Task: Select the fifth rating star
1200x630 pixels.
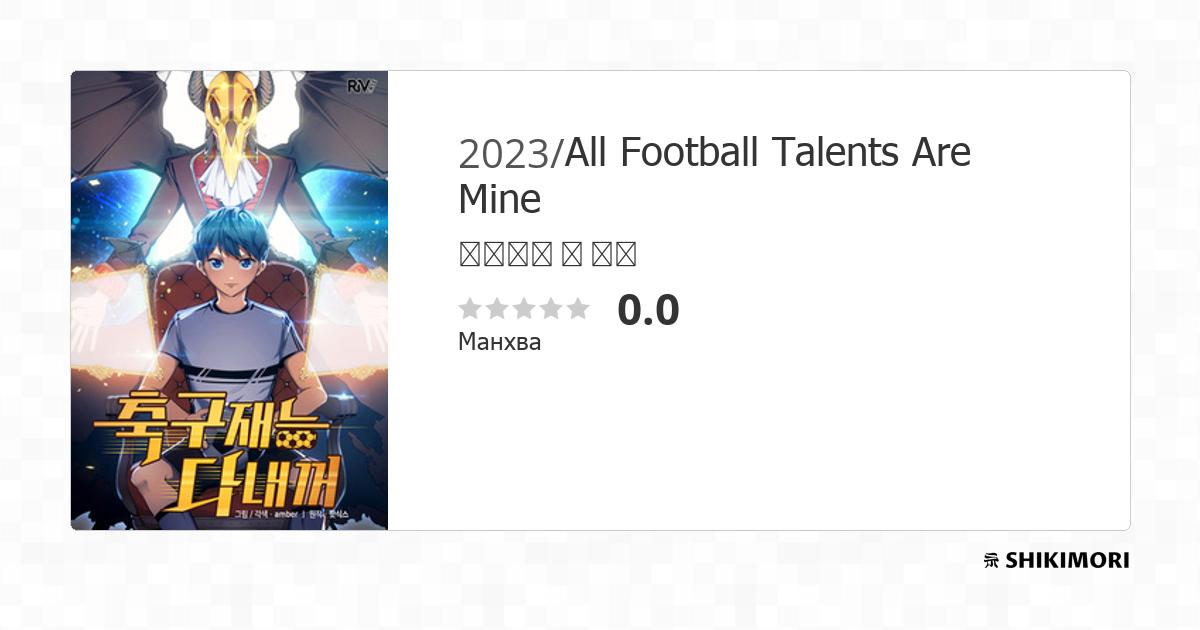Action: pyautogui.click(x=578, y=308)
